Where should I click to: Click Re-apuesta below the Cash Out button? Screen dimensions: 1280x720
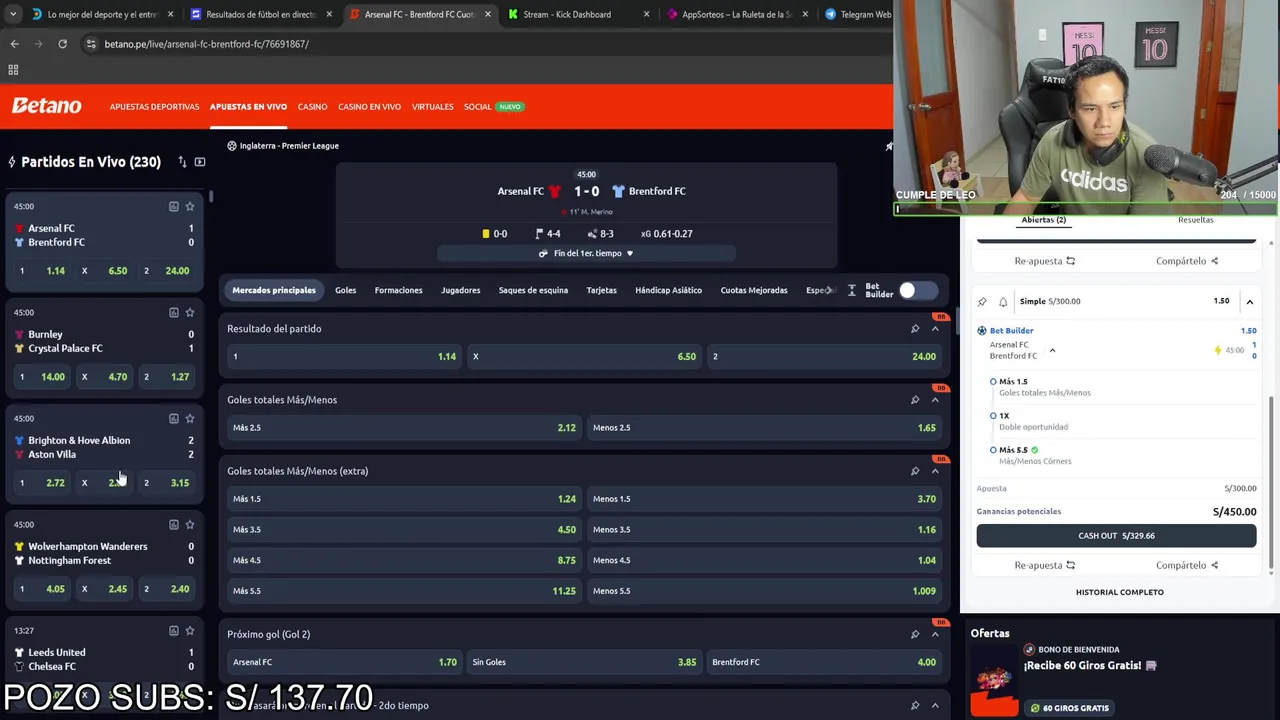1044,565
